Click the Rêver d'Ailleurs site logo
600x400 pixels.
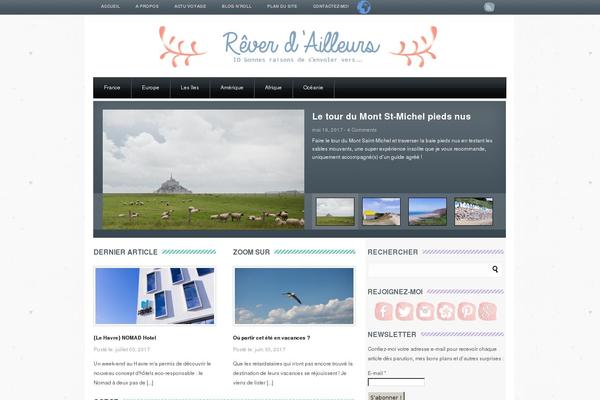[298, 46]
